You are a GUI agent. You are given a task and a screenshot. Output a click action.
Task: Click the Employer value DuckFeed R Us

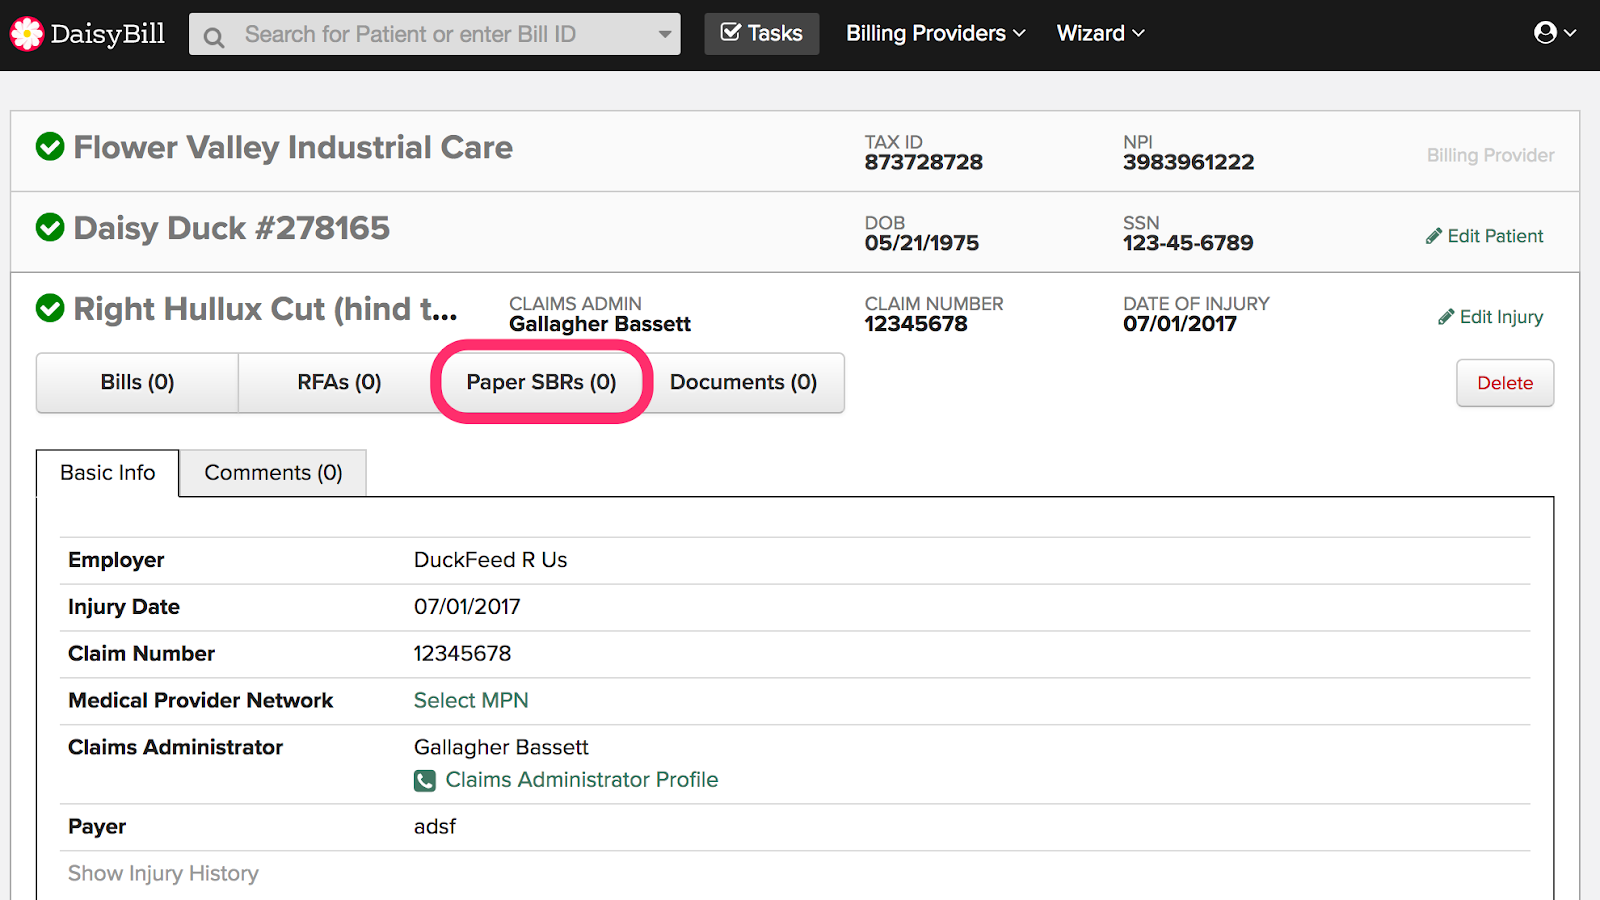click(491, 560)
